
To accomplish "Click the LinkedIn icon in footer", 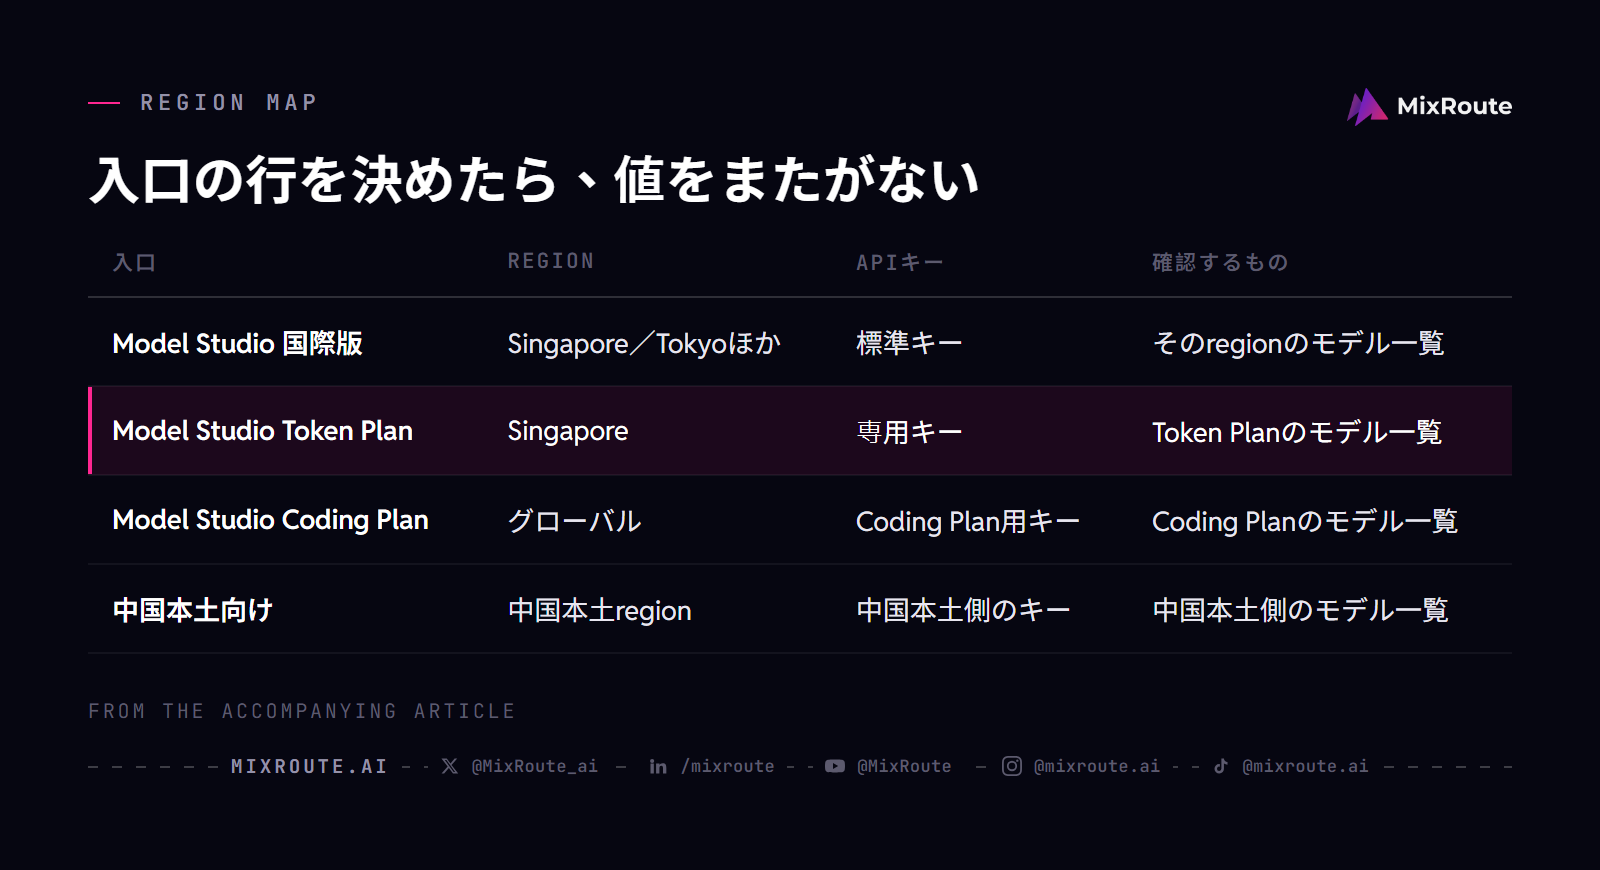I will [x=658, y=766].
